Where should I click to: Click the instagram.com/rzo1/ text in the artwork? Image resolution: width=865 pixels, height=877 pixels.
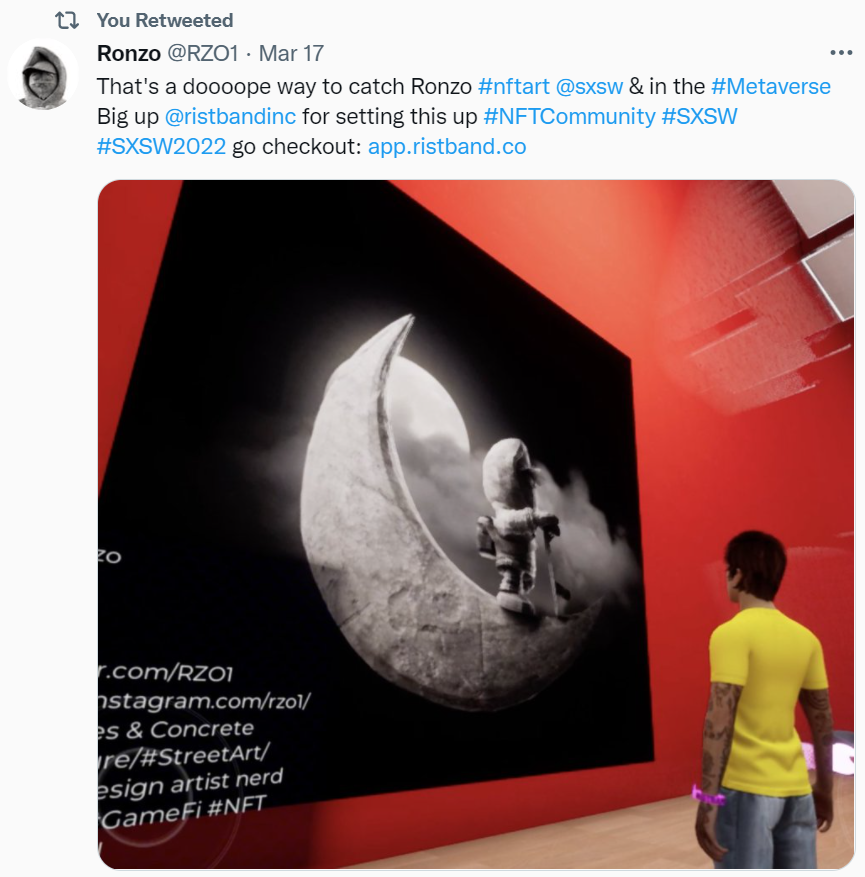(204, 701)
